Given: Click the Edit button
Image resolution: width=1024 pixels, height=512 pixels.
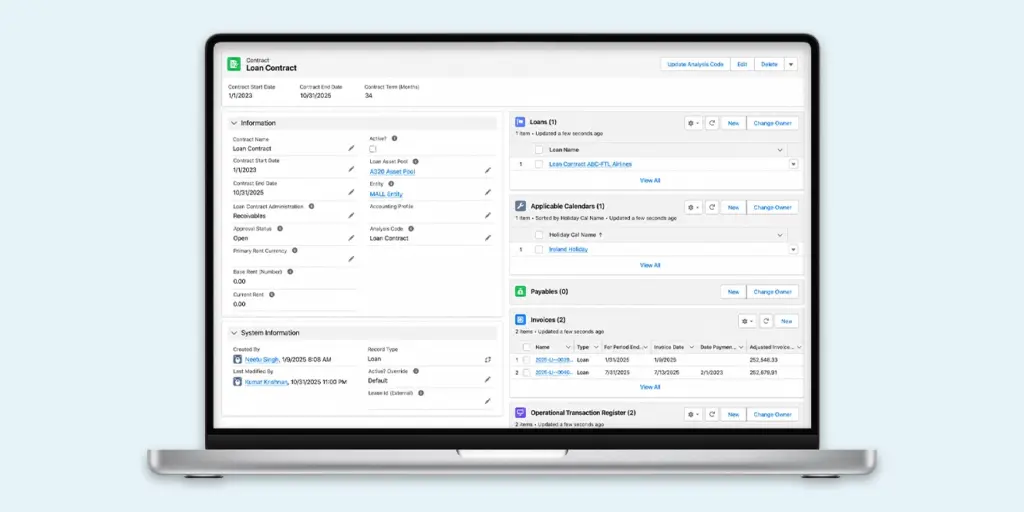Looking at the screenshot, I should [742, 64].
